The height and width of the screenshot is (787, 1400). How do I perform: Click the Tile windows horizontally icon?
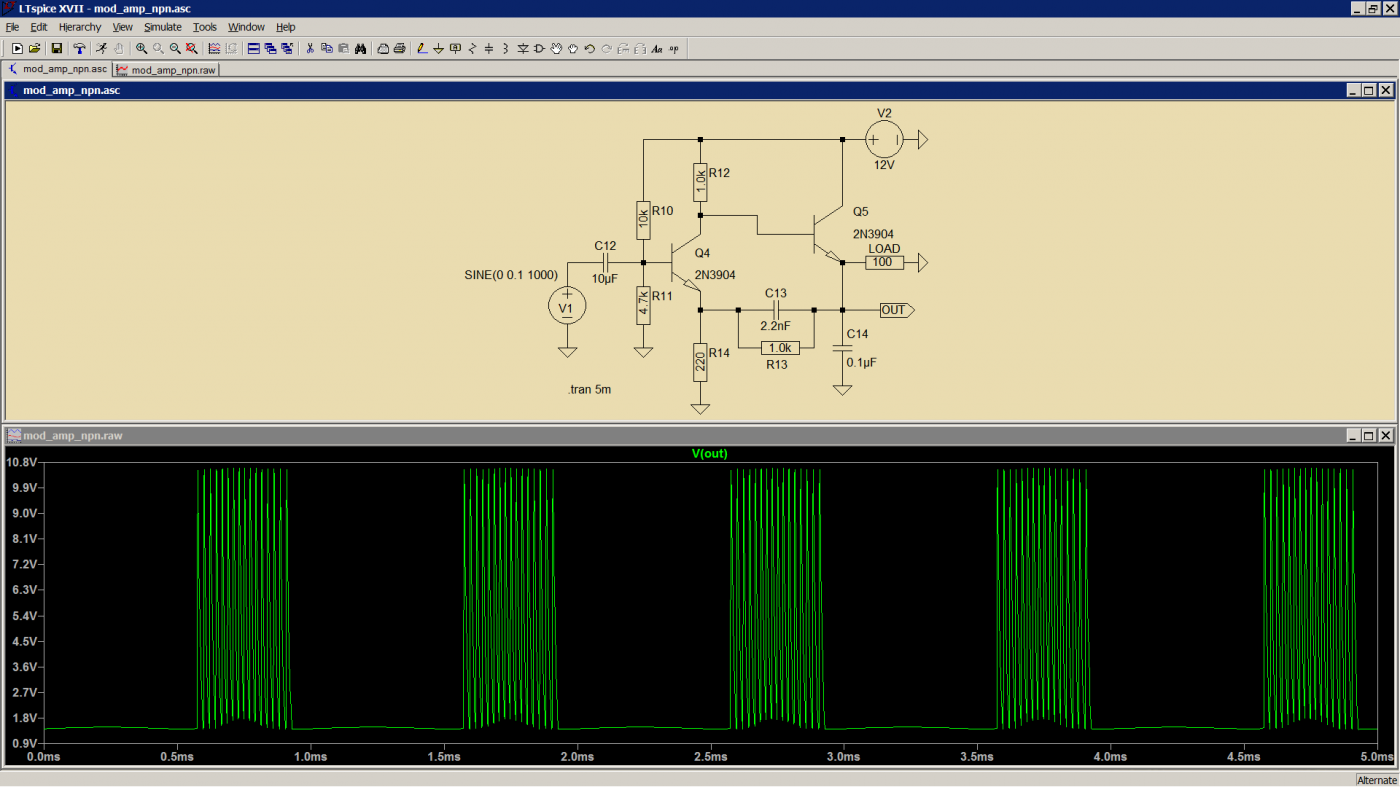tap(254, 48)
